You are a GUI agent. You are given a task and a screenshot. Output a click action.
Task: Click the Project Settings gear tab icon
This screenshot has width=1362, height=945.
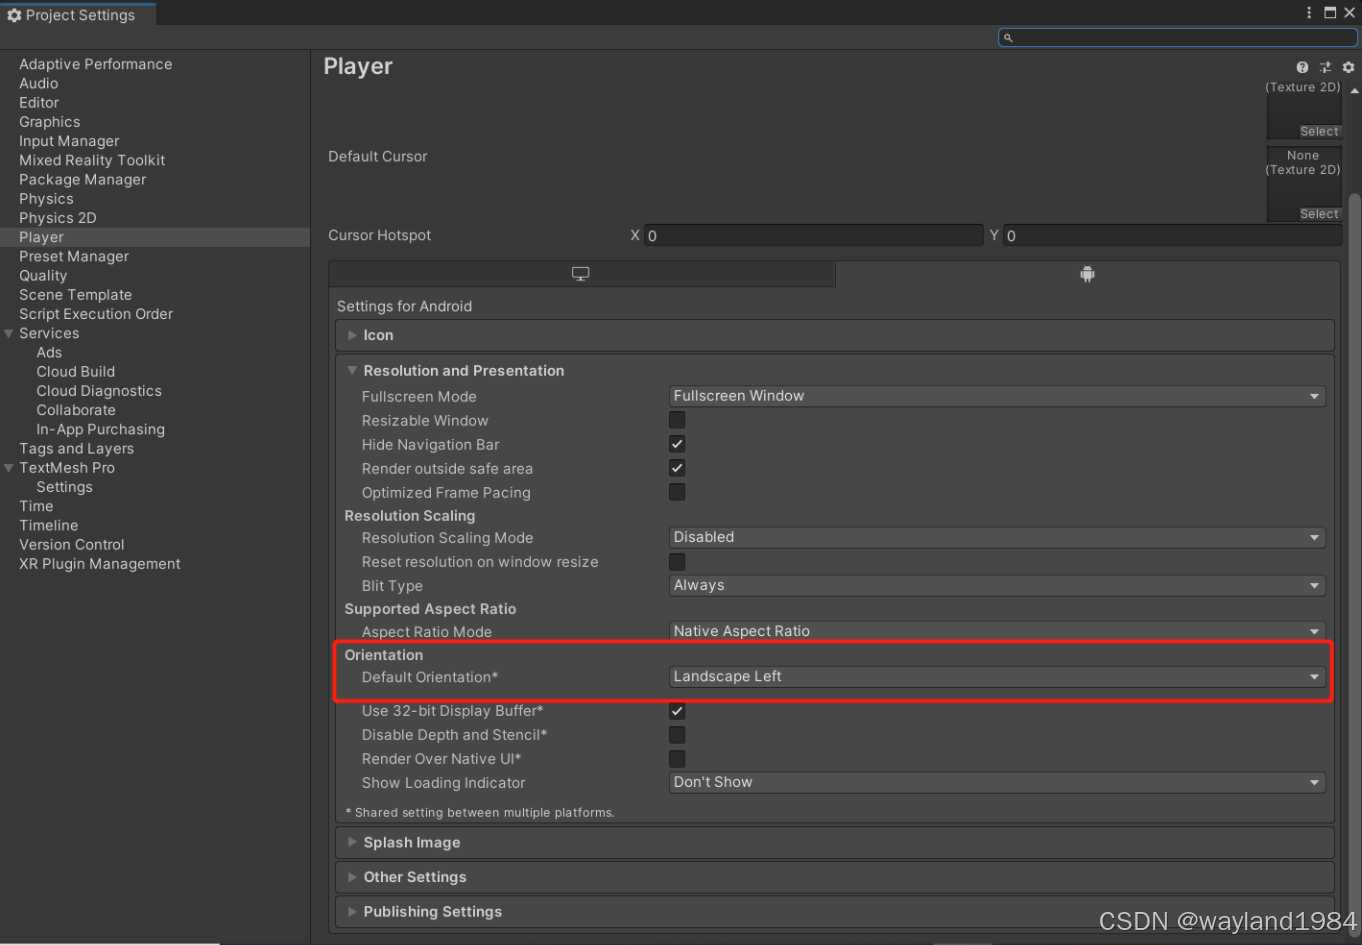click(14, 14)
